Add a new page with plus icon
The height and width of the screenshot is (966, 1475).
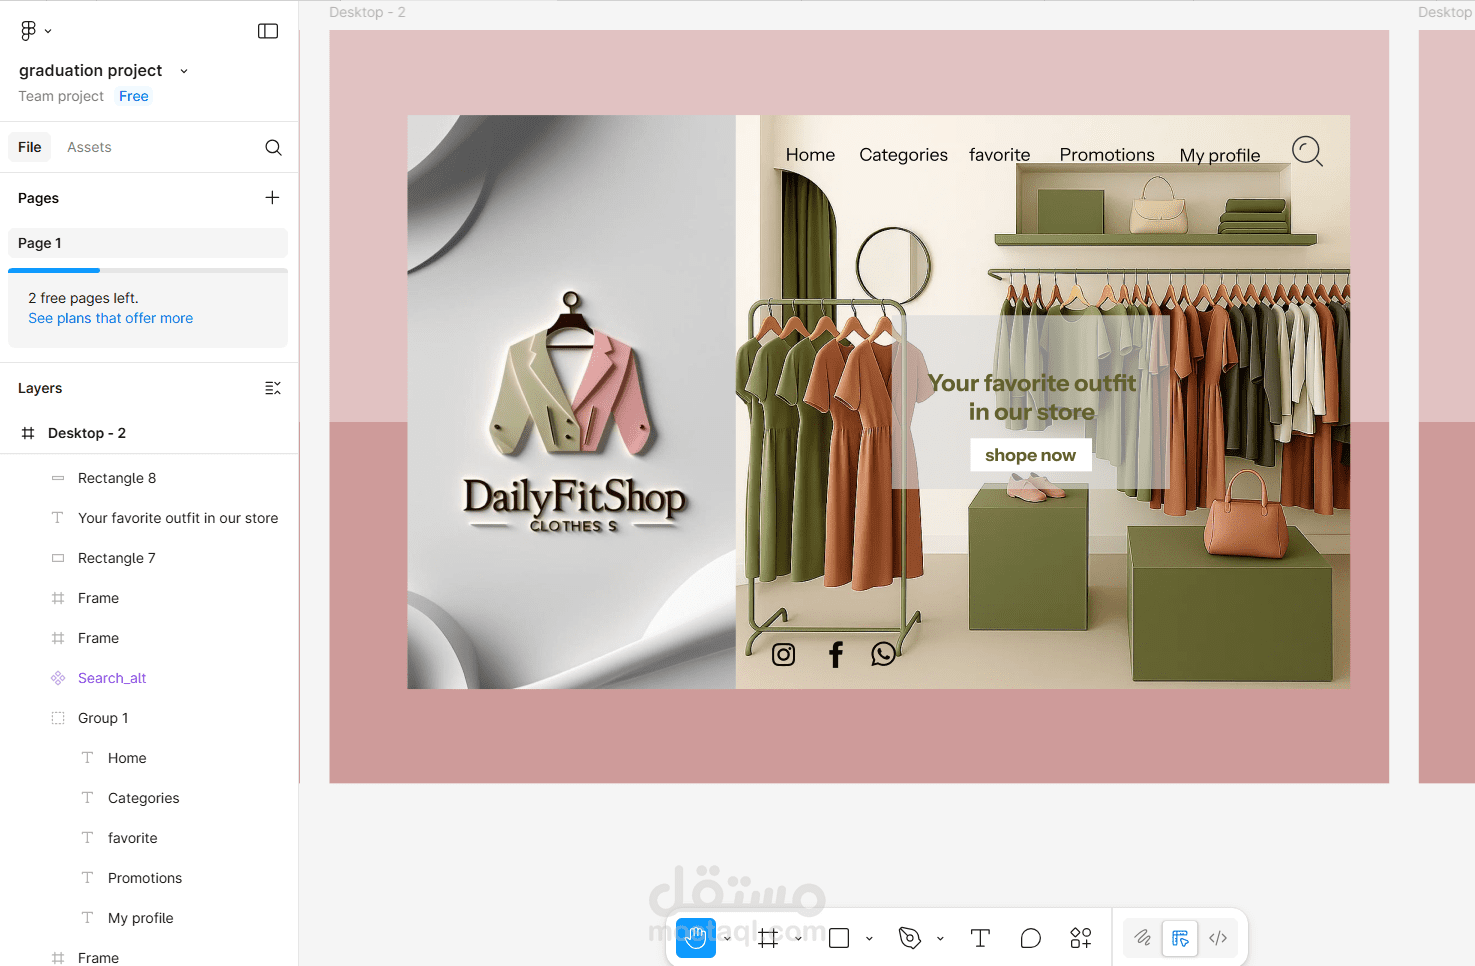tap(272, 197)
